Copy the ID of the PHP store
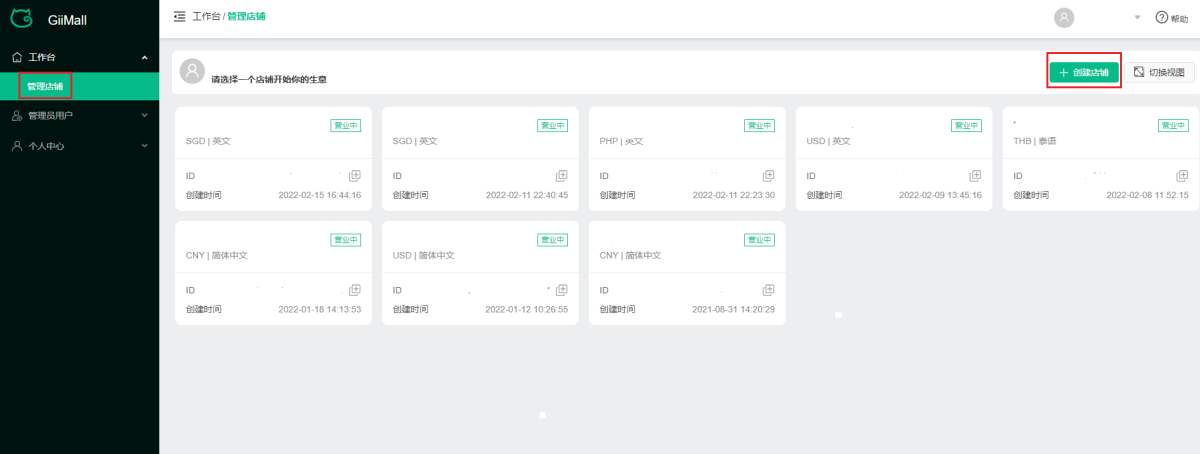1200x454 pixels. tap(768, 176)
